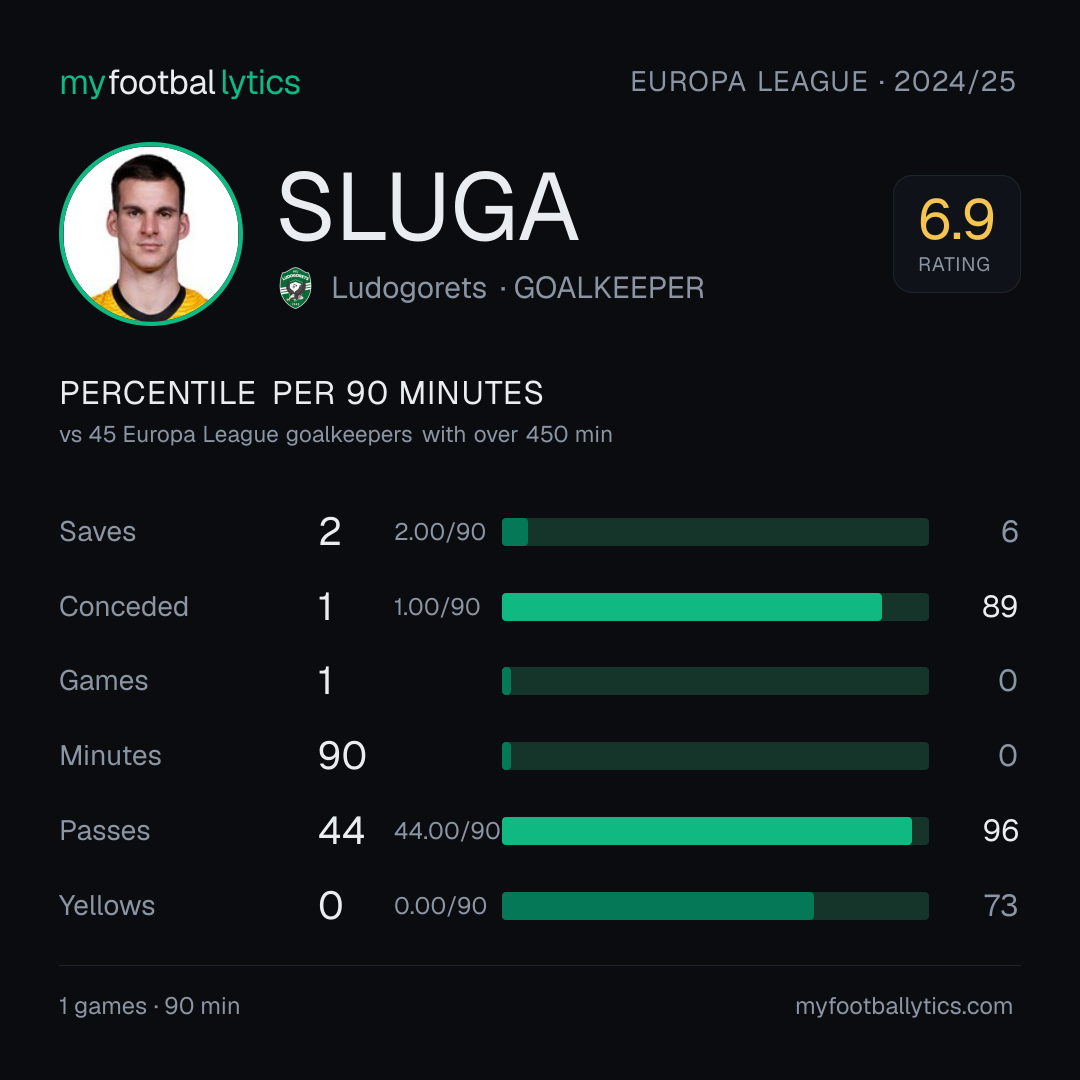
Task: Select the SLUGA player name
Action: [x=428, y=207]
